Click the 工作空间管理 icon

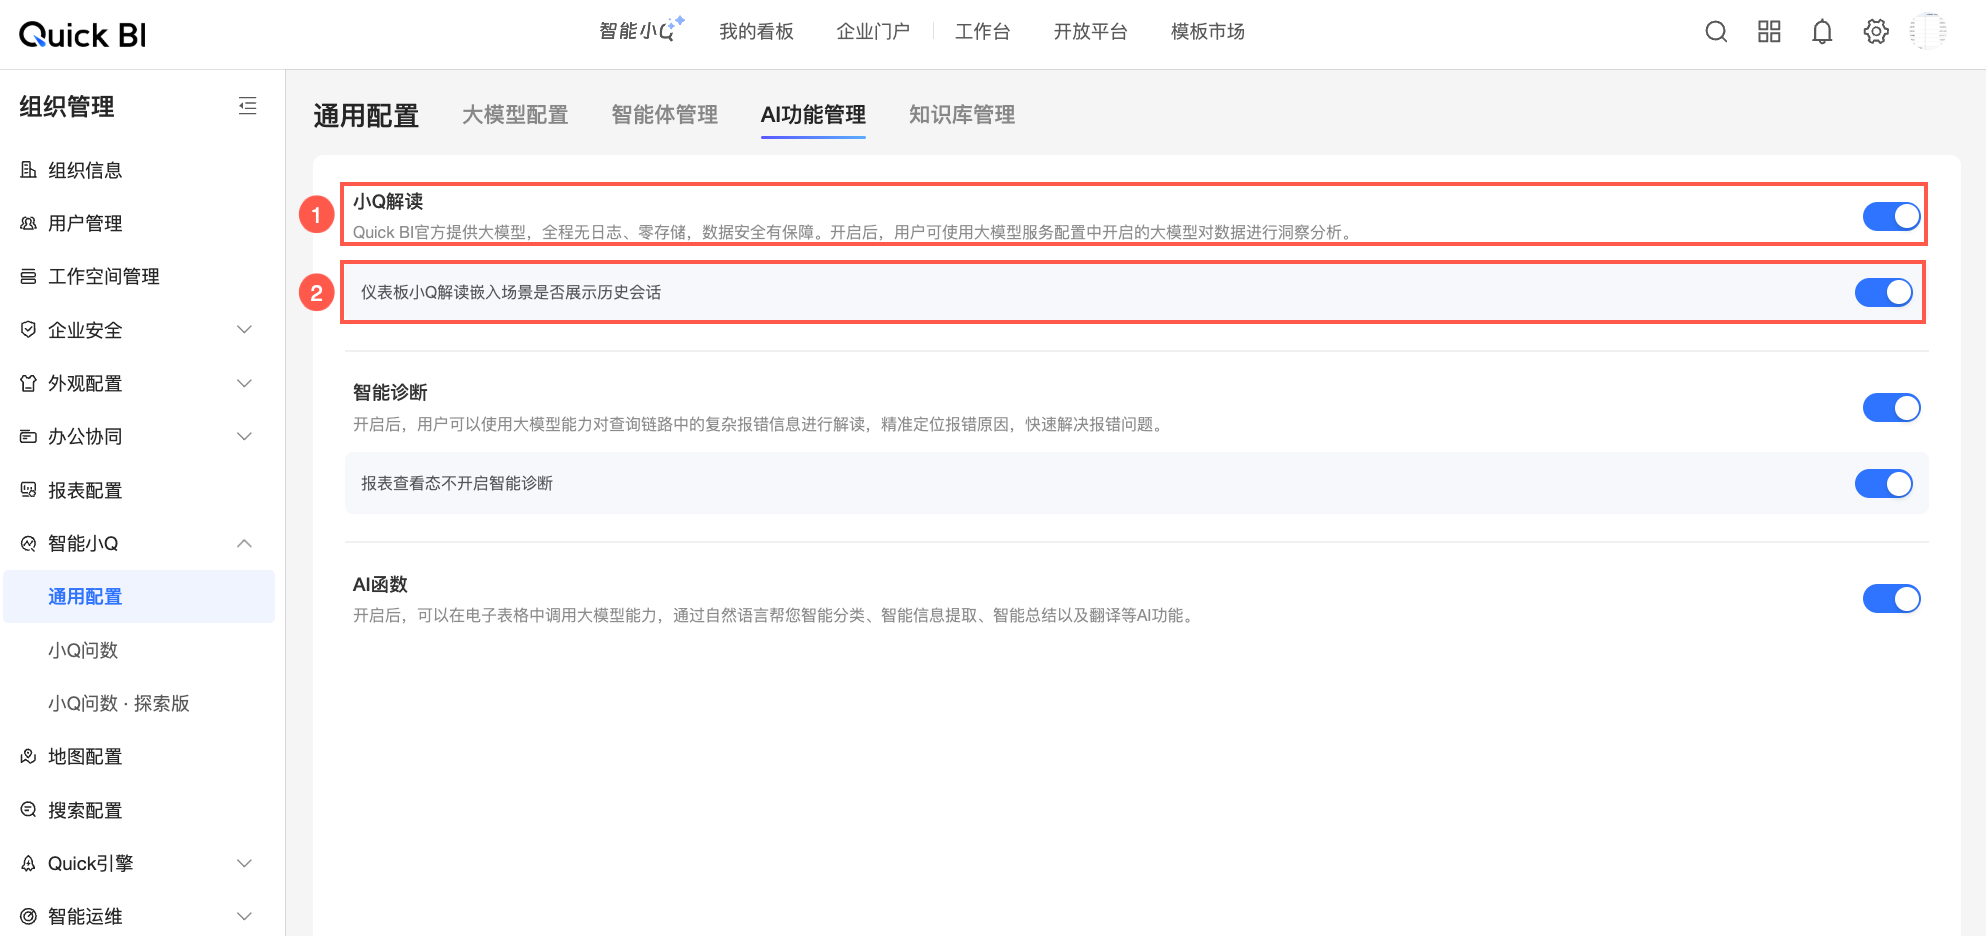pos(29,276)
